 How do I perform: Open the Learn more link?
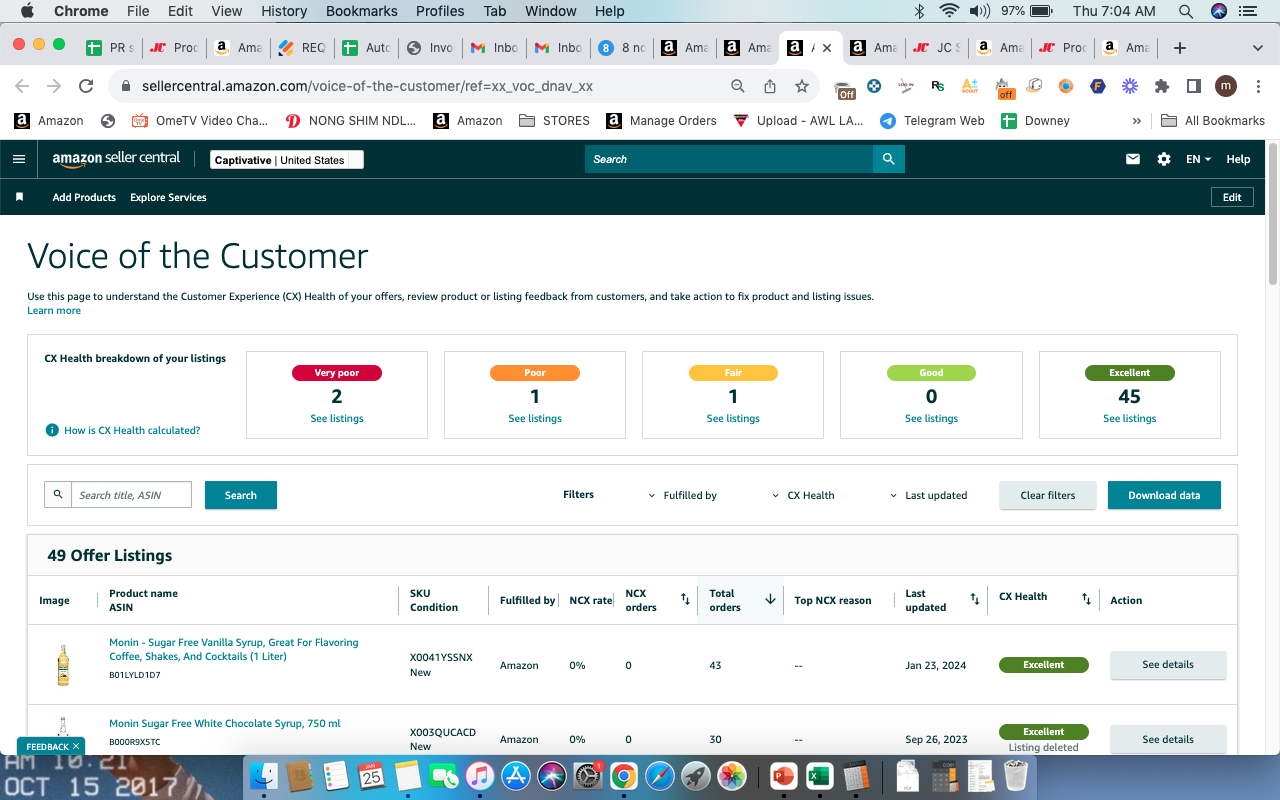click(x=54, y=311)
